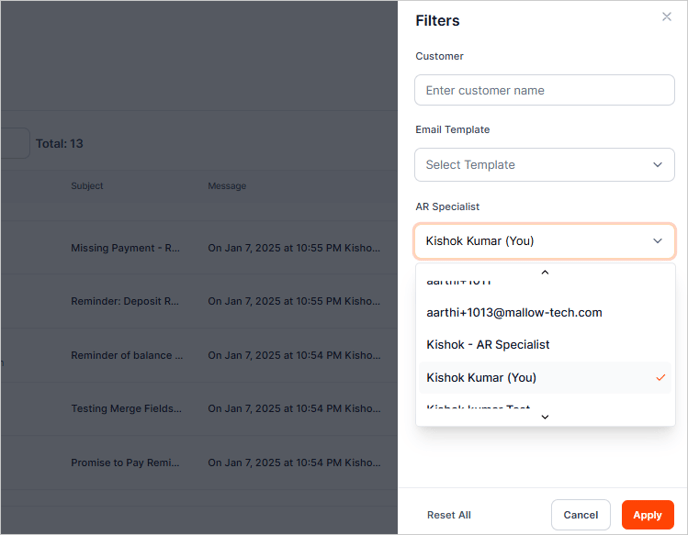Focus the Enter customer name field

tap(544, 90)
